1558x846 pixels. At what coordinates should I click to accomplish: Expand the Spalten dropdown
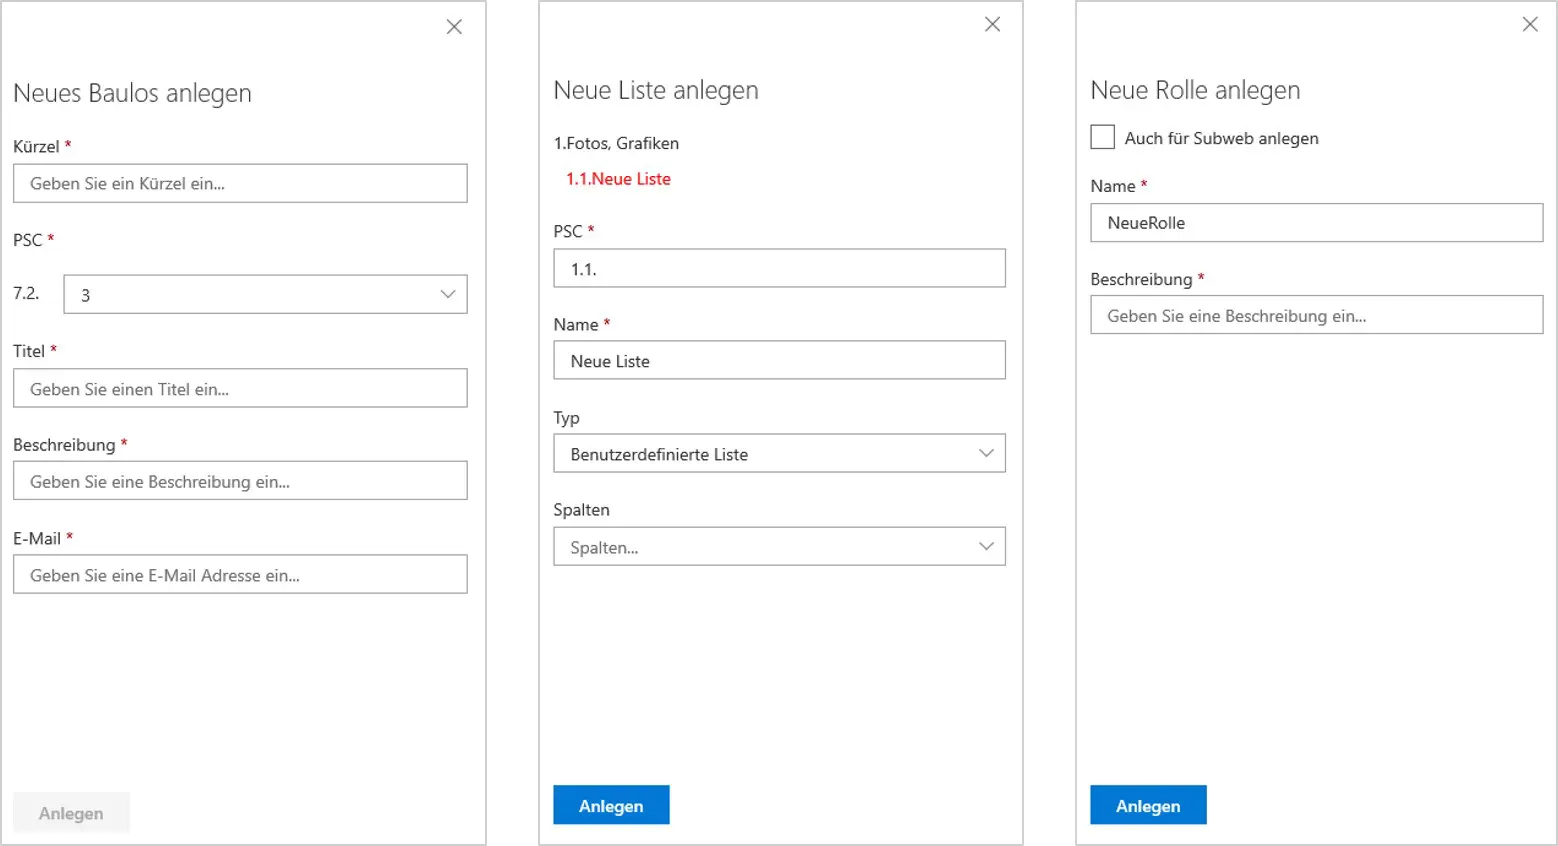779,546
